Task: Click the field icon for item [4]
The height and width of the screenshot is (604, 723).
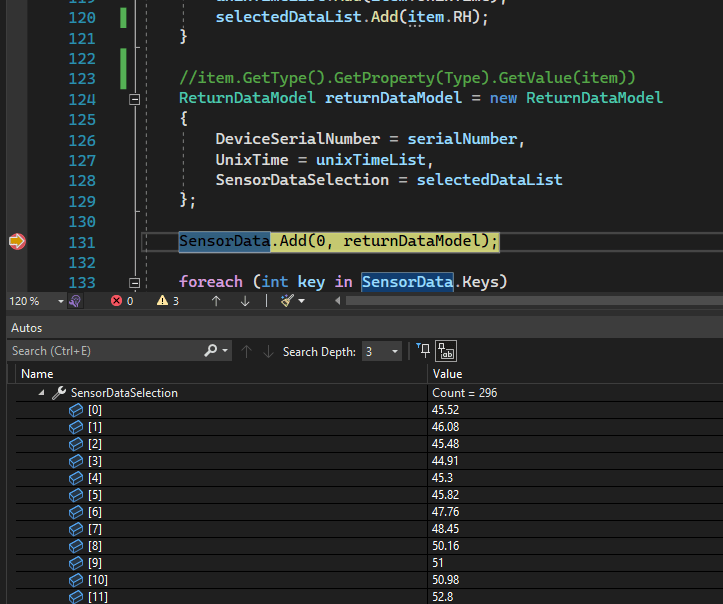Action: tap(76, 478)
